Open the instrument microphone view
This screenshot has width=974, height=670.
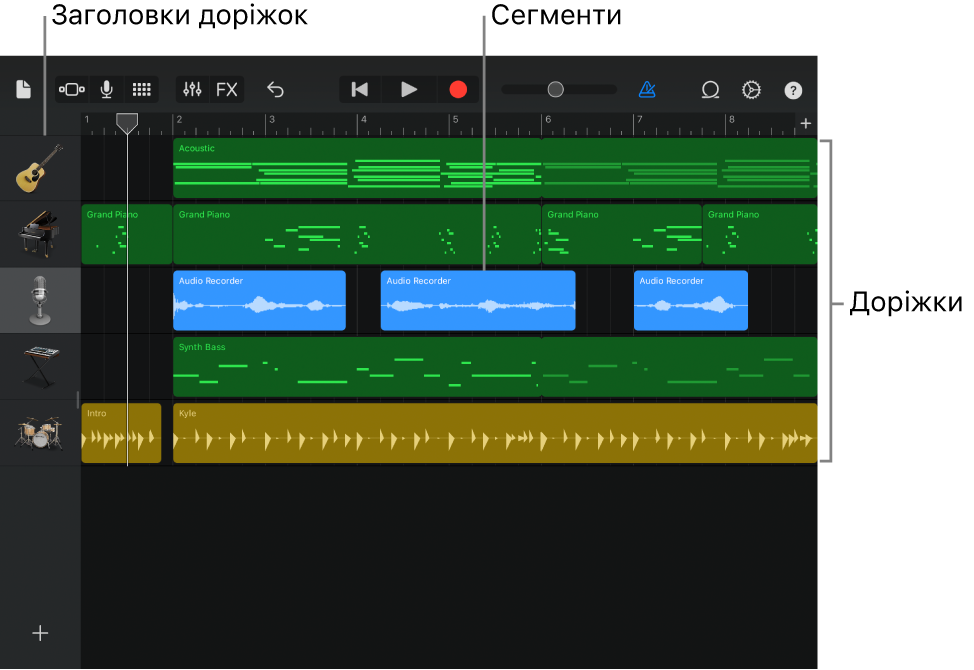107,89
